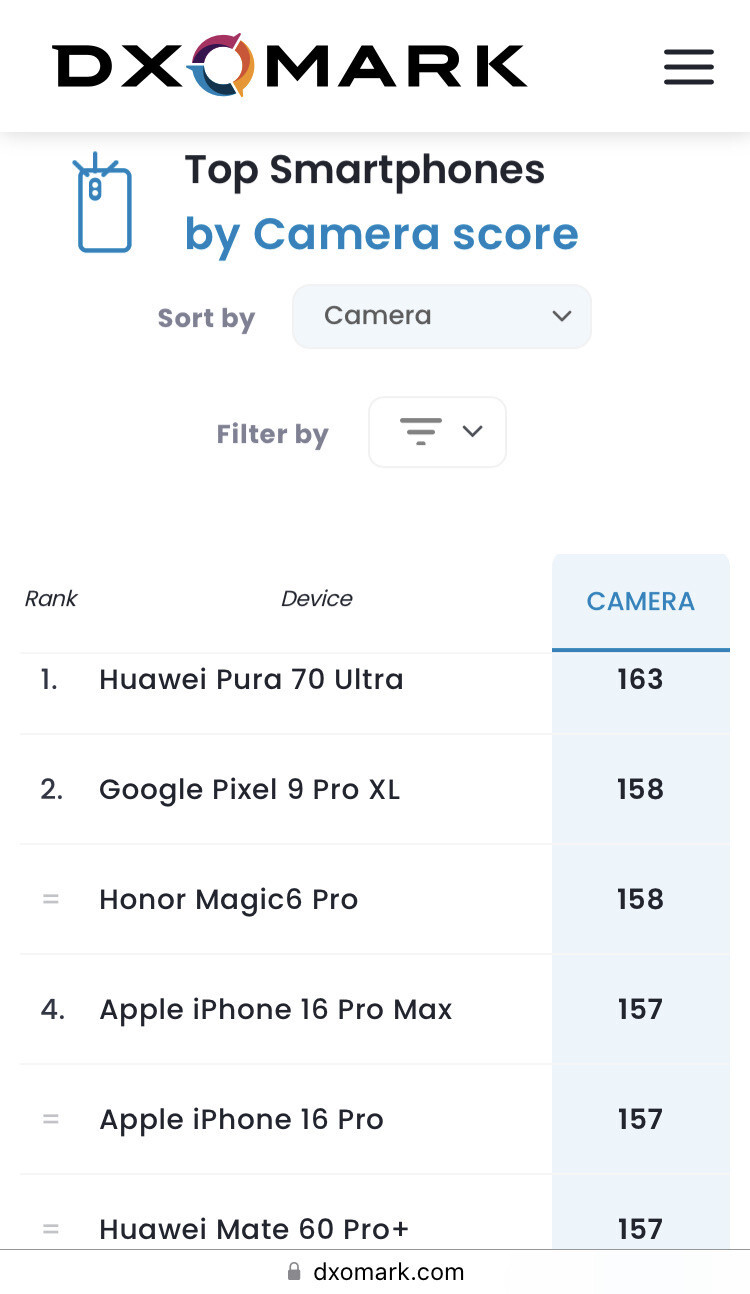Click the padlock icon in the address bar

point(294,1272)
